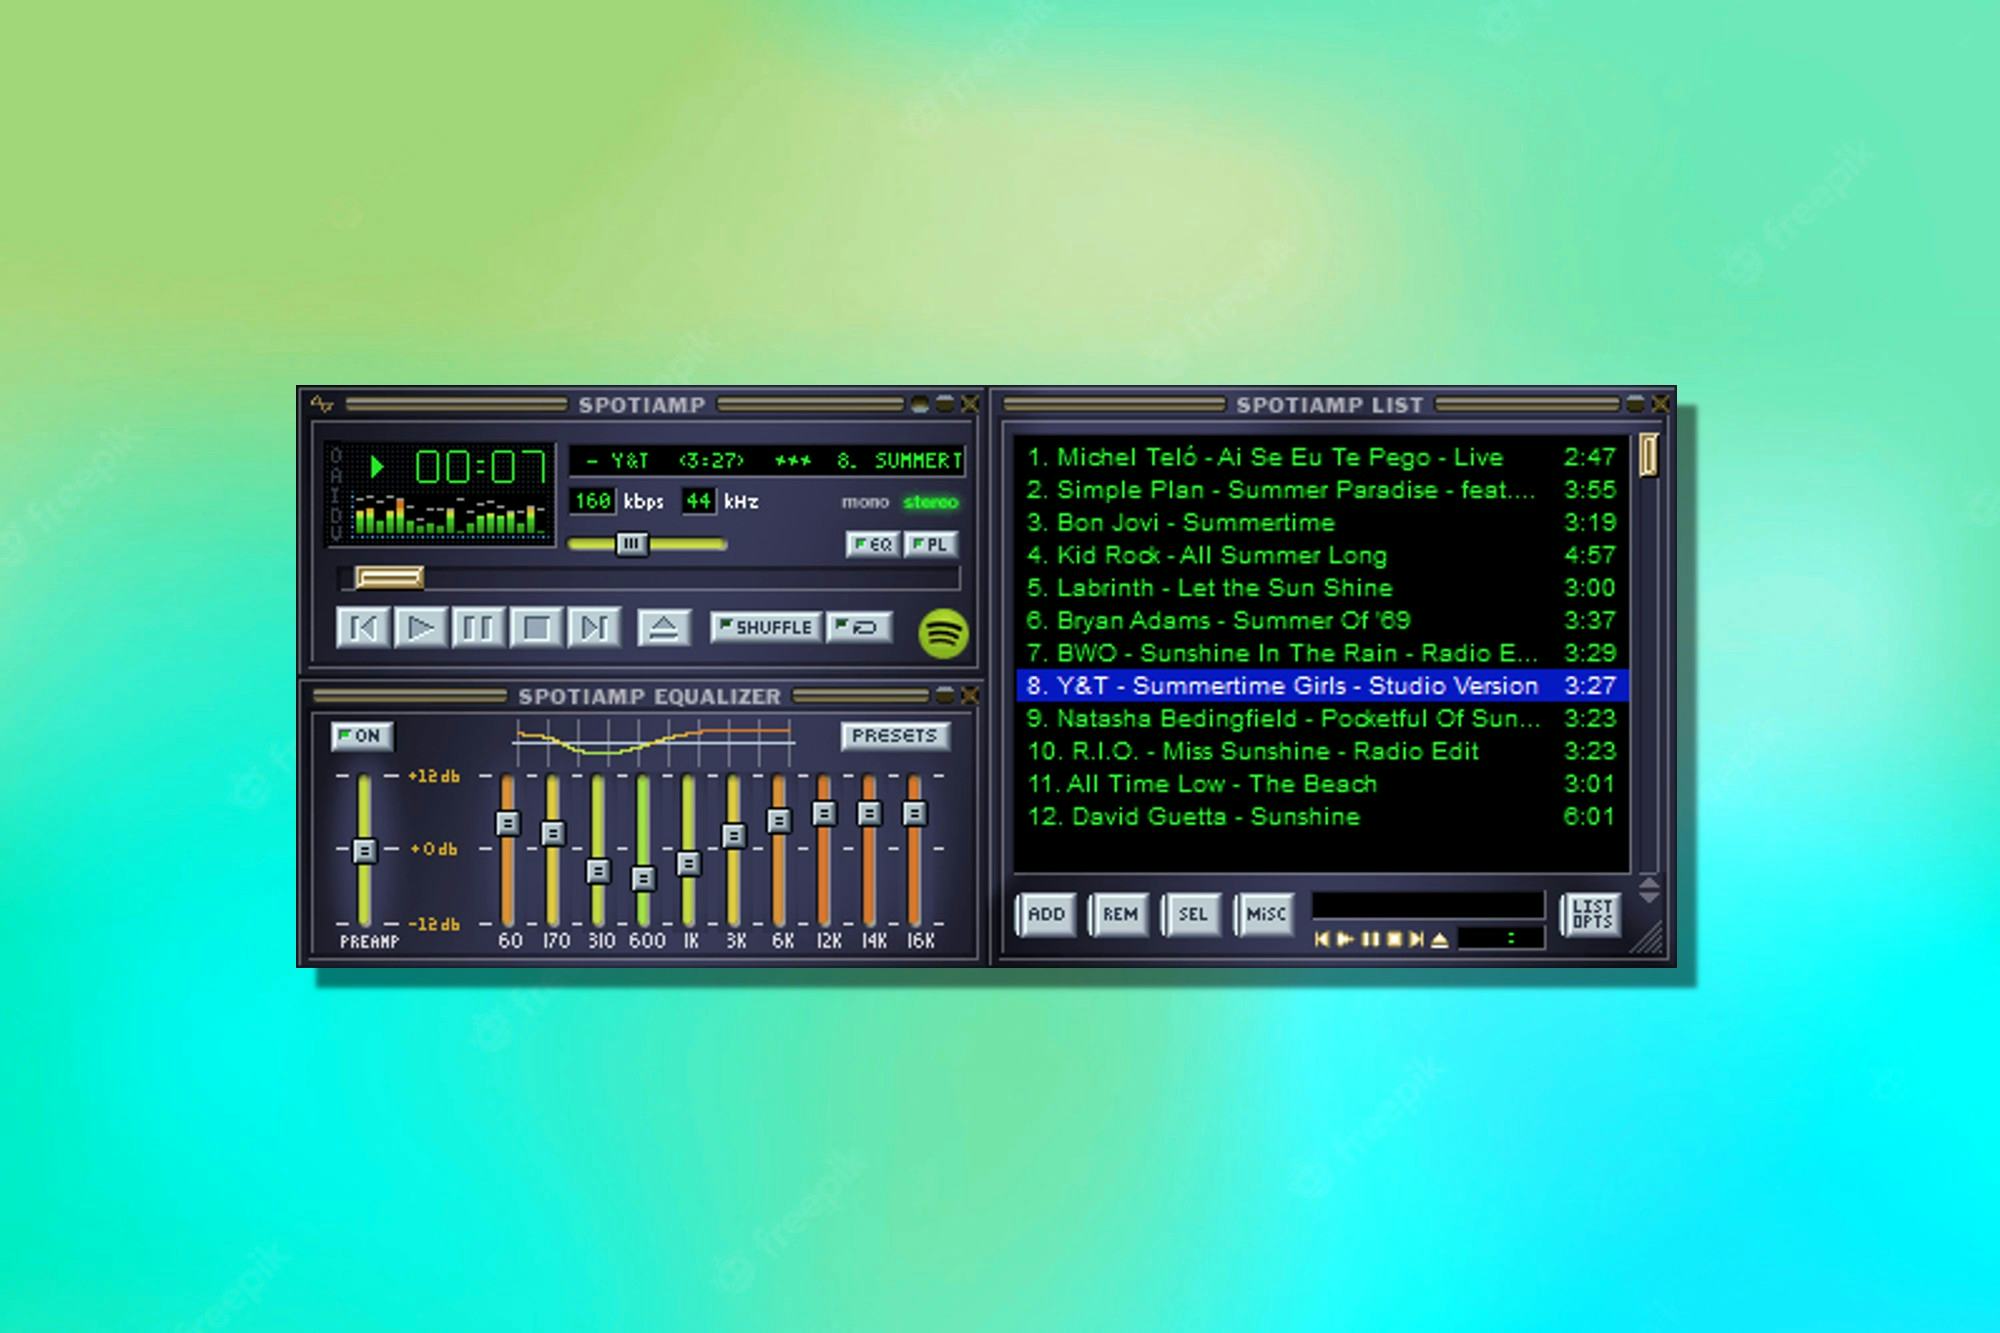Click mini pause icon in playlist window
The width and height of the screenshot is (2000, 1333).
(1370, 939)
